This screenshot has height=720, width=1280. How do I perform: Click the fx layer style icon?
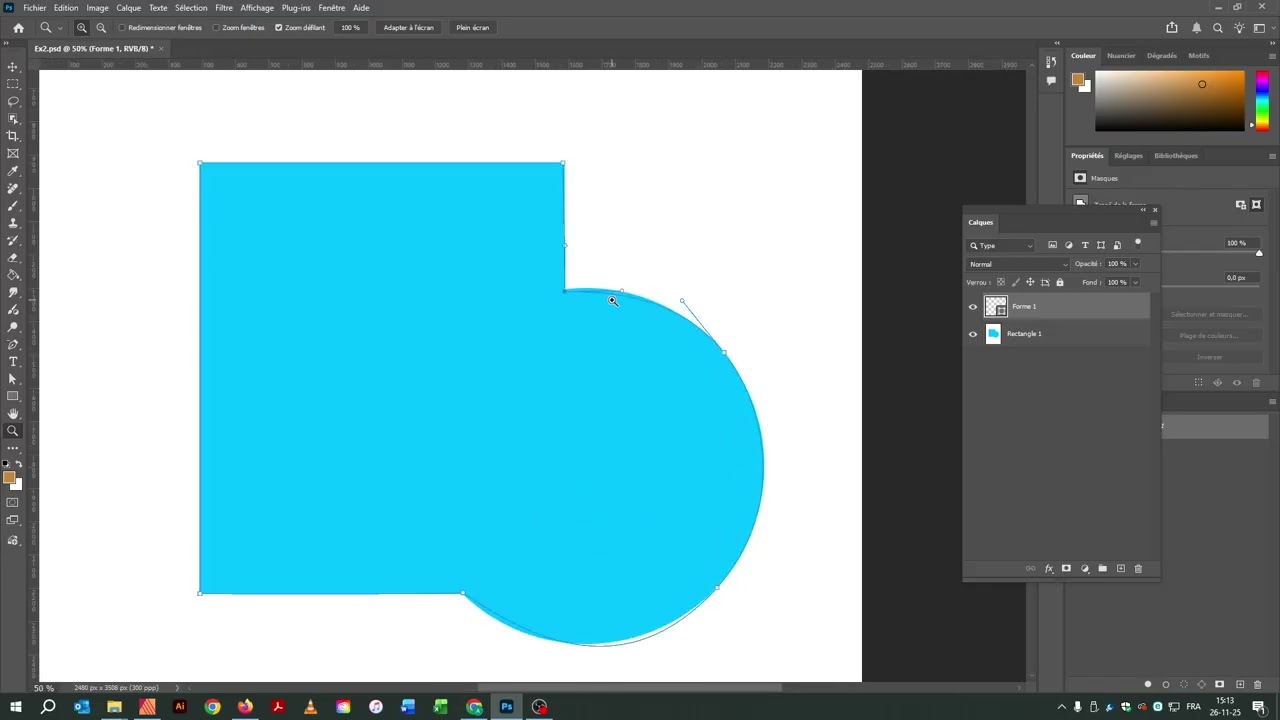point(1049,568)
